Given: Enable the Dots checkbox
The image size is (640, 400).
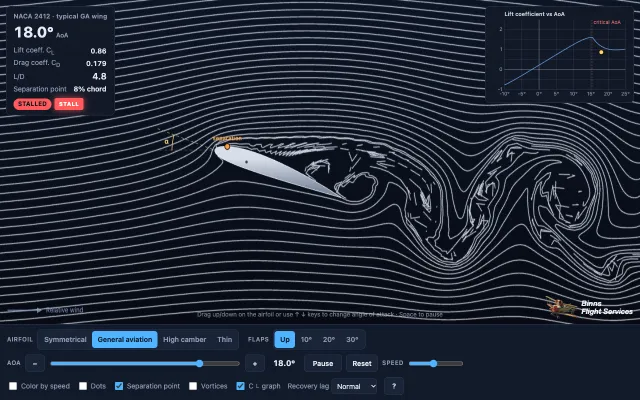Looking at the screenshot, I should tap(83, 386).
